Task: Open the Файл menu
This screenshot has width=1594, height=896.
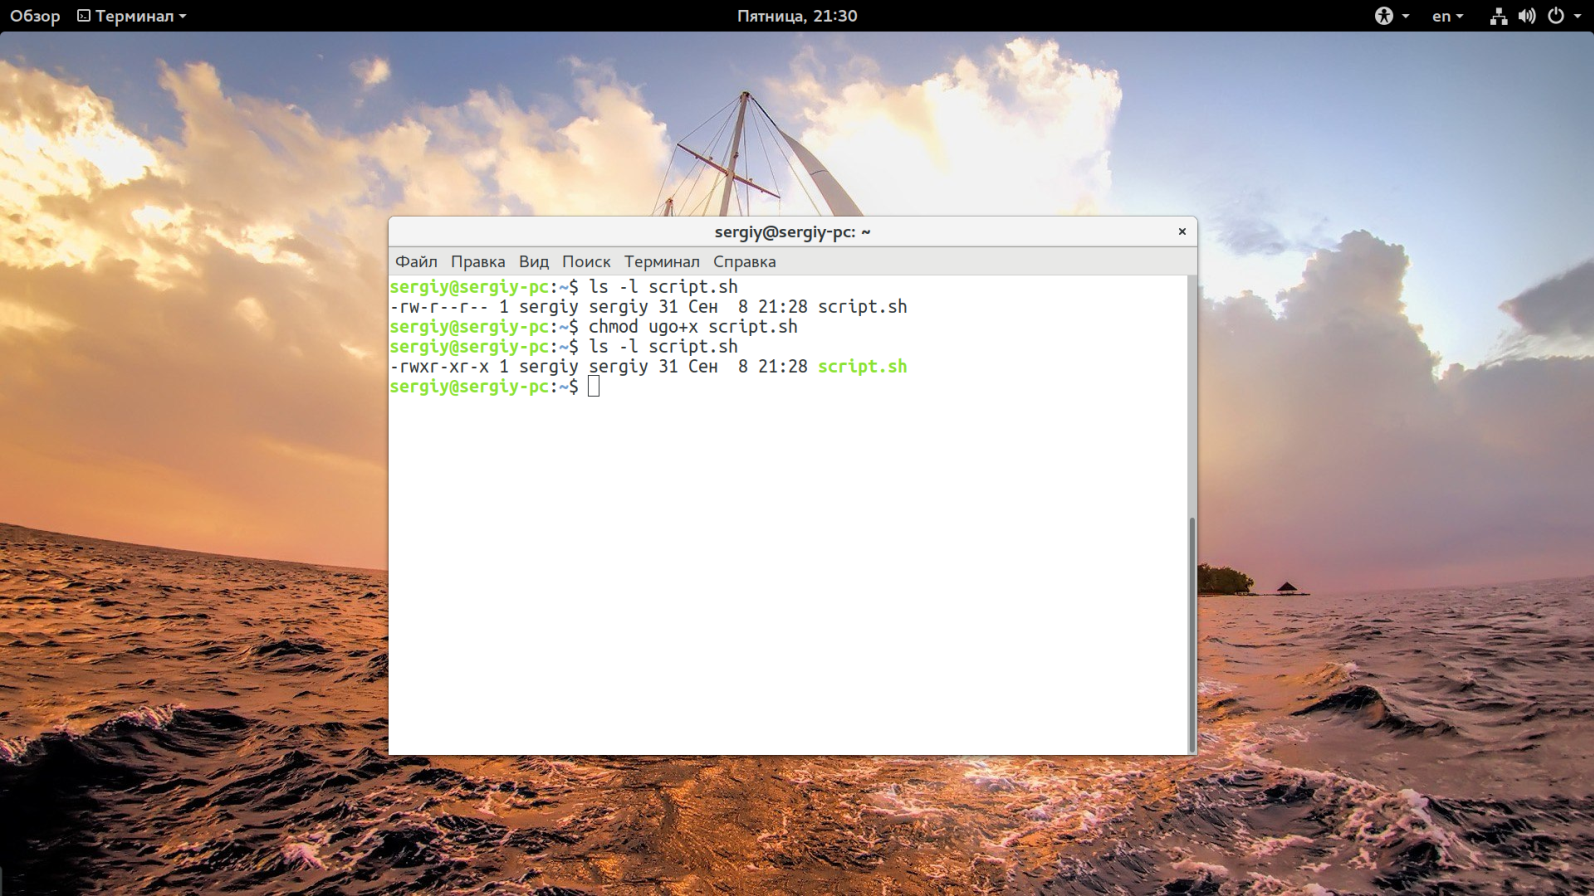Action: 416,262
